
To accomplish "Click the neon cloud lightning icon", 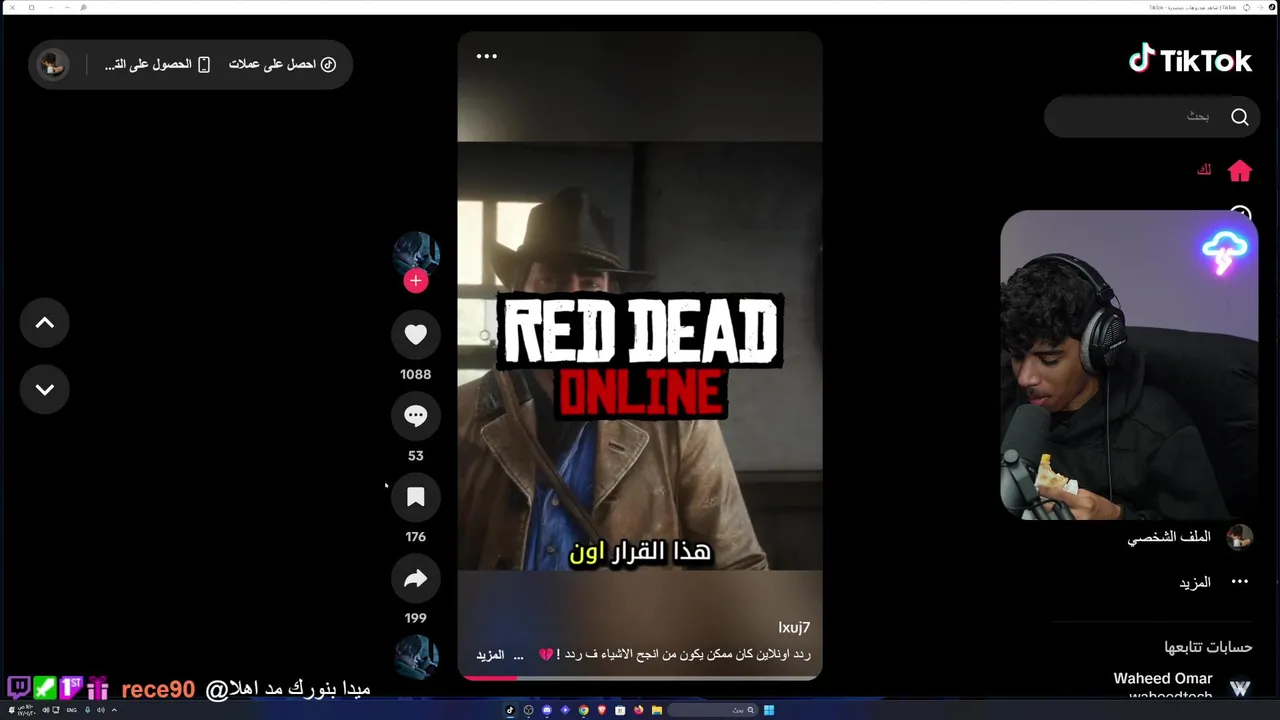I will click(x=1225, y=251).
